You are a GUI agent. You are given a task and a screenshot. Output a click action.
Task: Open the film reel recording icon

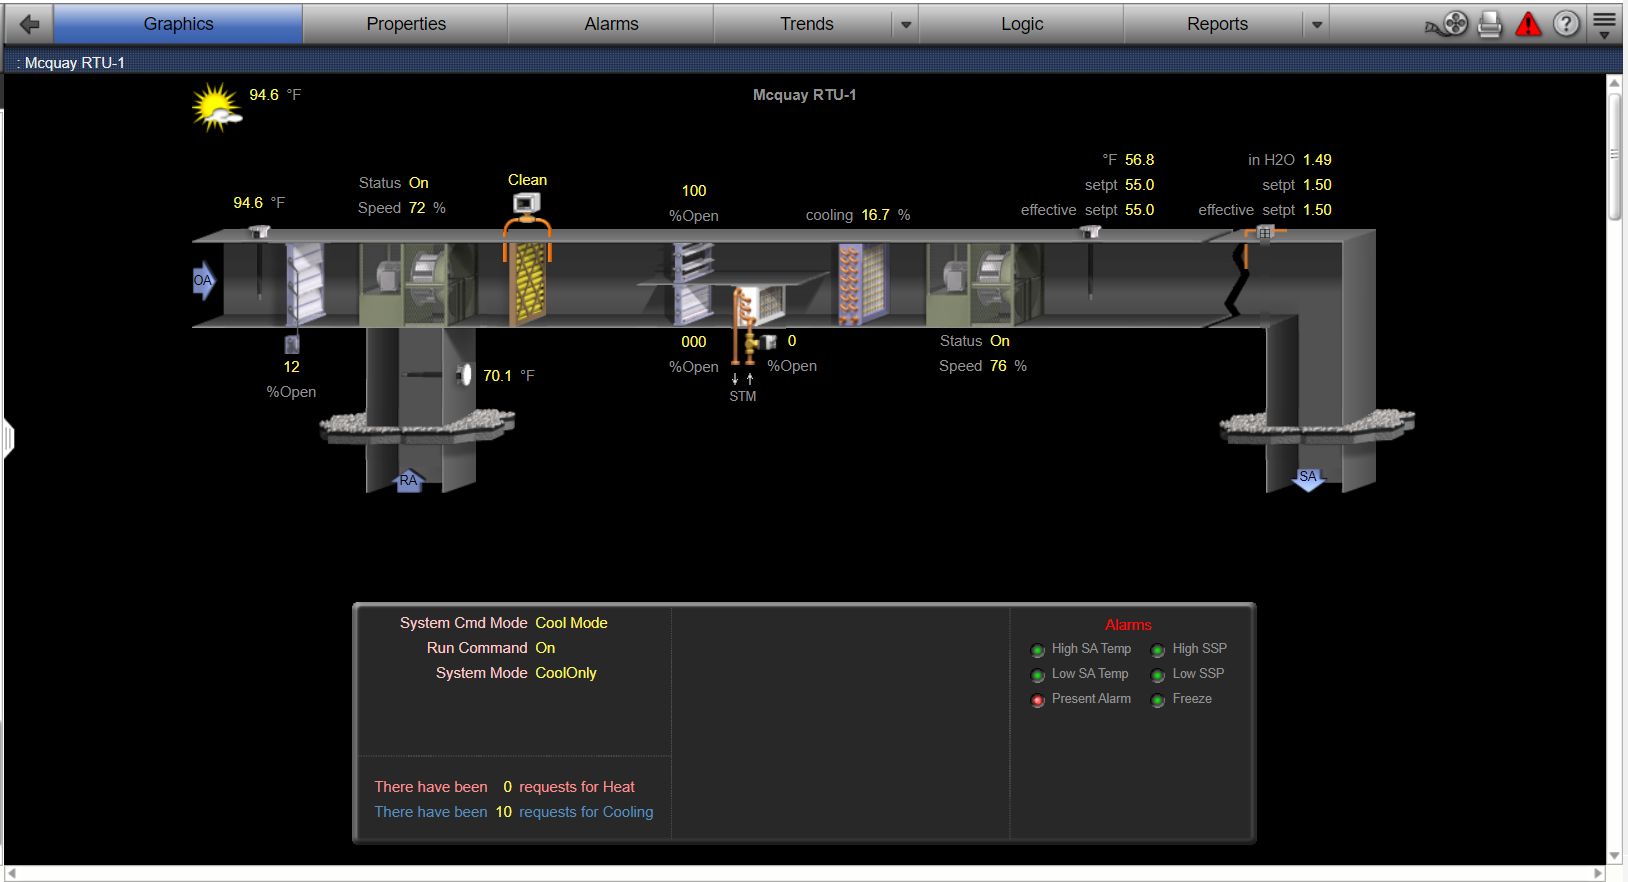[x=1448, y=24]
